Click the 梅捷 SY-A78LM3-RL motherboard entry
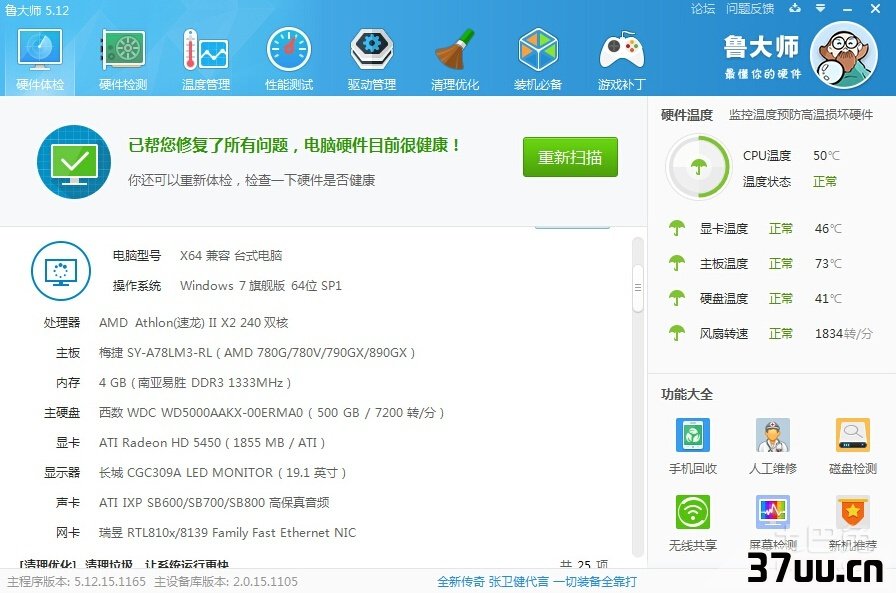896x593 pixels. [x=257, y=352]
